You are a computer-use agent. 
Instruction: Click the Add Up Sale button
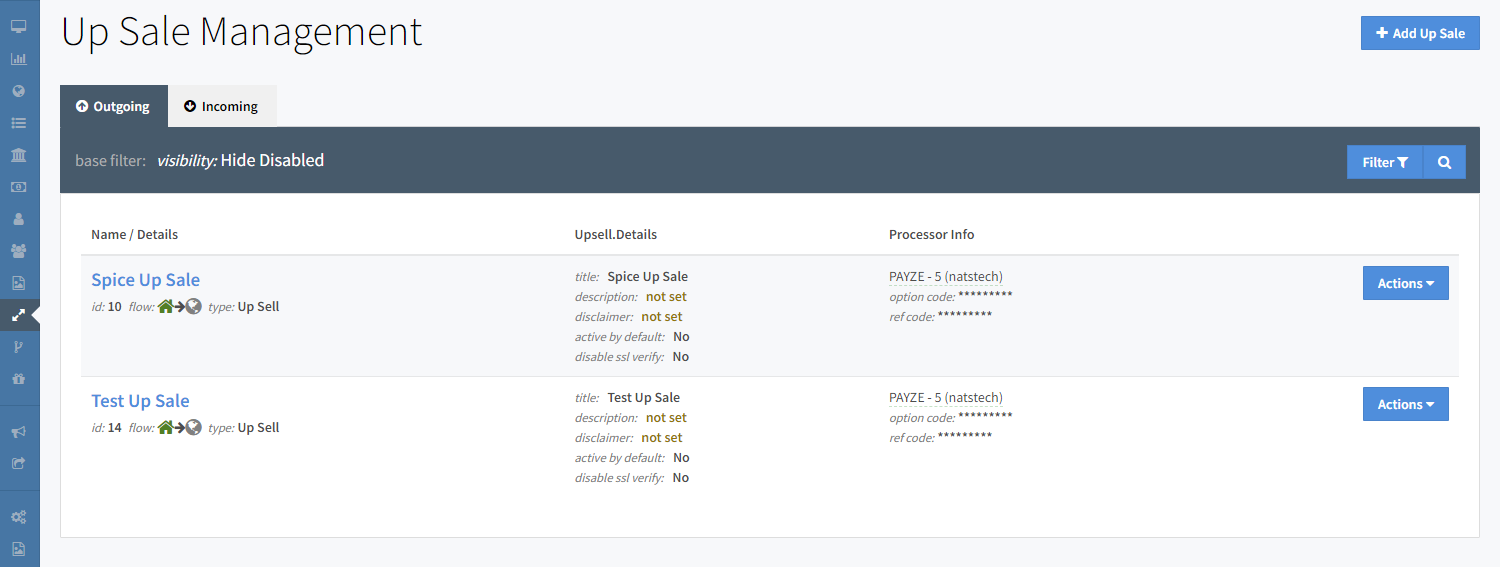1419,33
